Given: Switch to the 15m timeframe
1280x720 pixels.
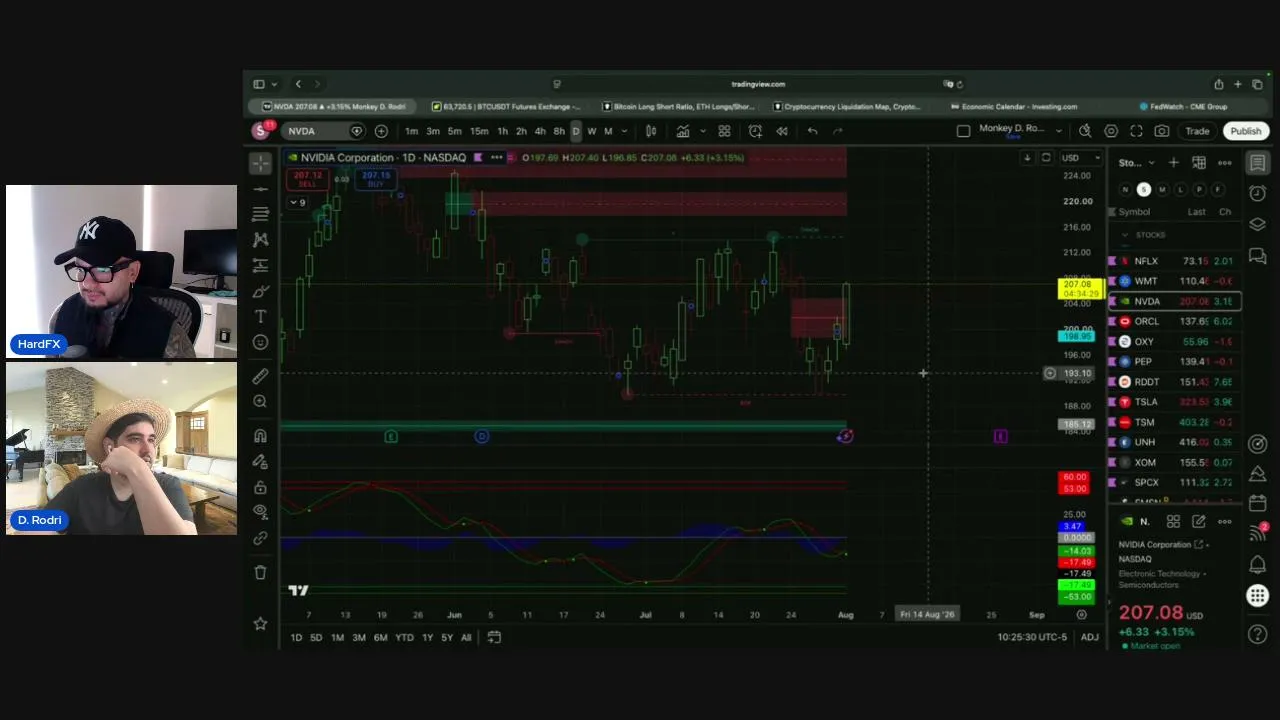Looking at the screenshot, I should pos(479,131).
